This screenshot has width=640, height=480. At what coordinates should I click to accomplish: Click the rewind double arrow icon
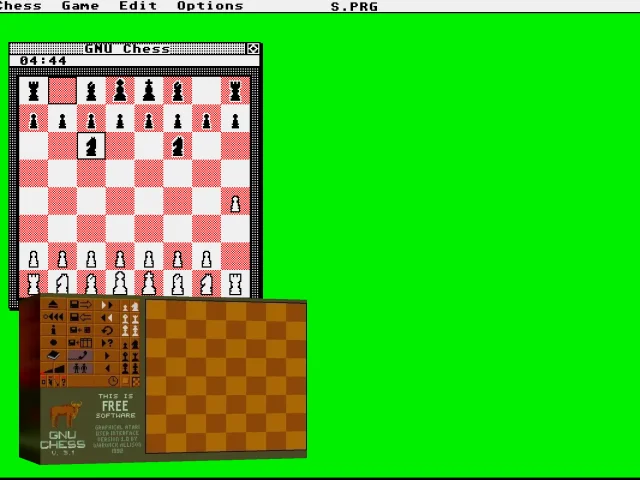(x=107, y=317)
